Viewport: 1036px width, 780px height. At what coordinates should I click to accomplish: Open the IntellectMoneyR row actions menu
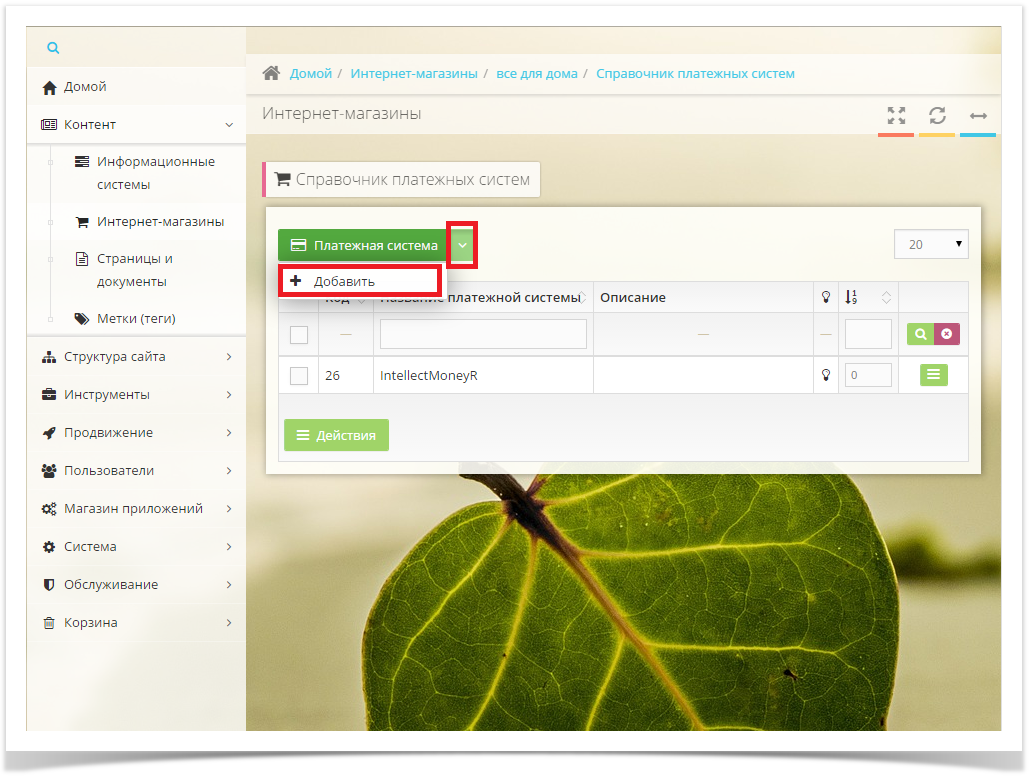(933, 375)
